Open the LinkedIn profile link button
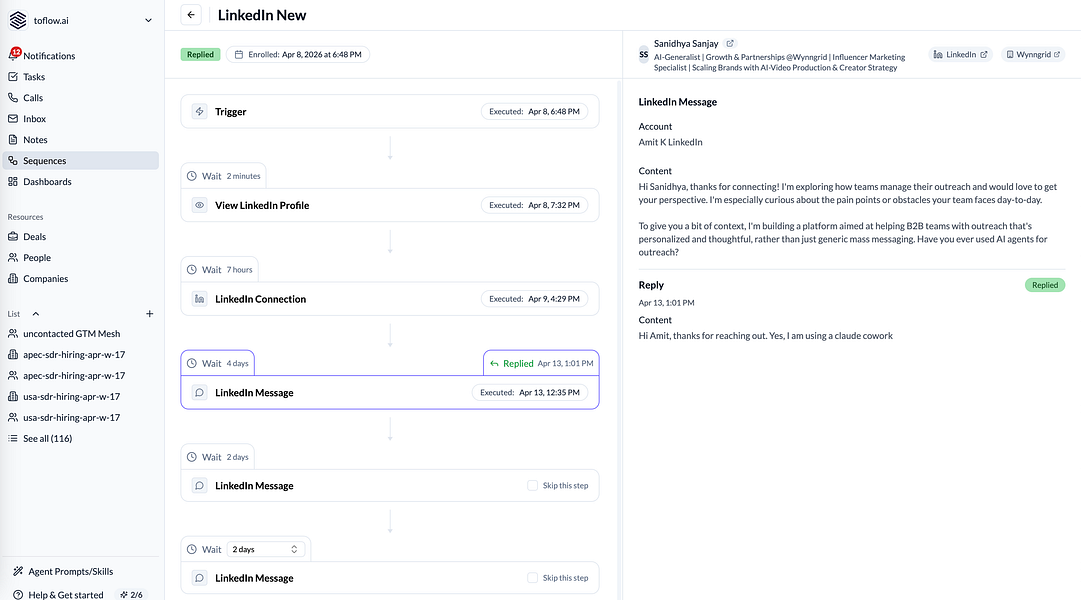The image size is (1081, 600). [x=960, y=54]
